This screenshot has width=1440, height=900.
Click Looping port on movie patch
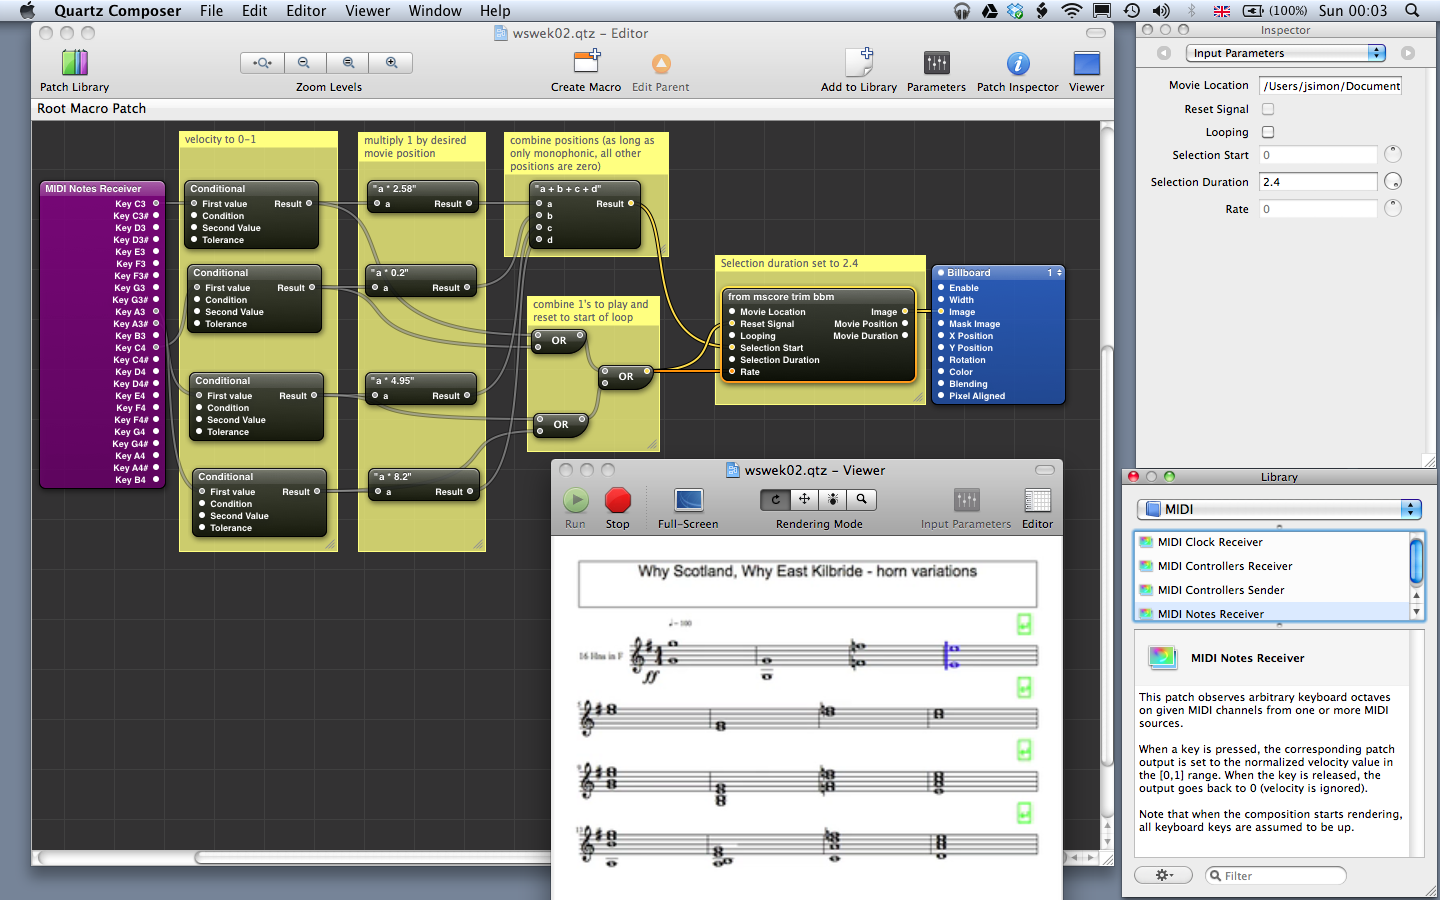732,336
